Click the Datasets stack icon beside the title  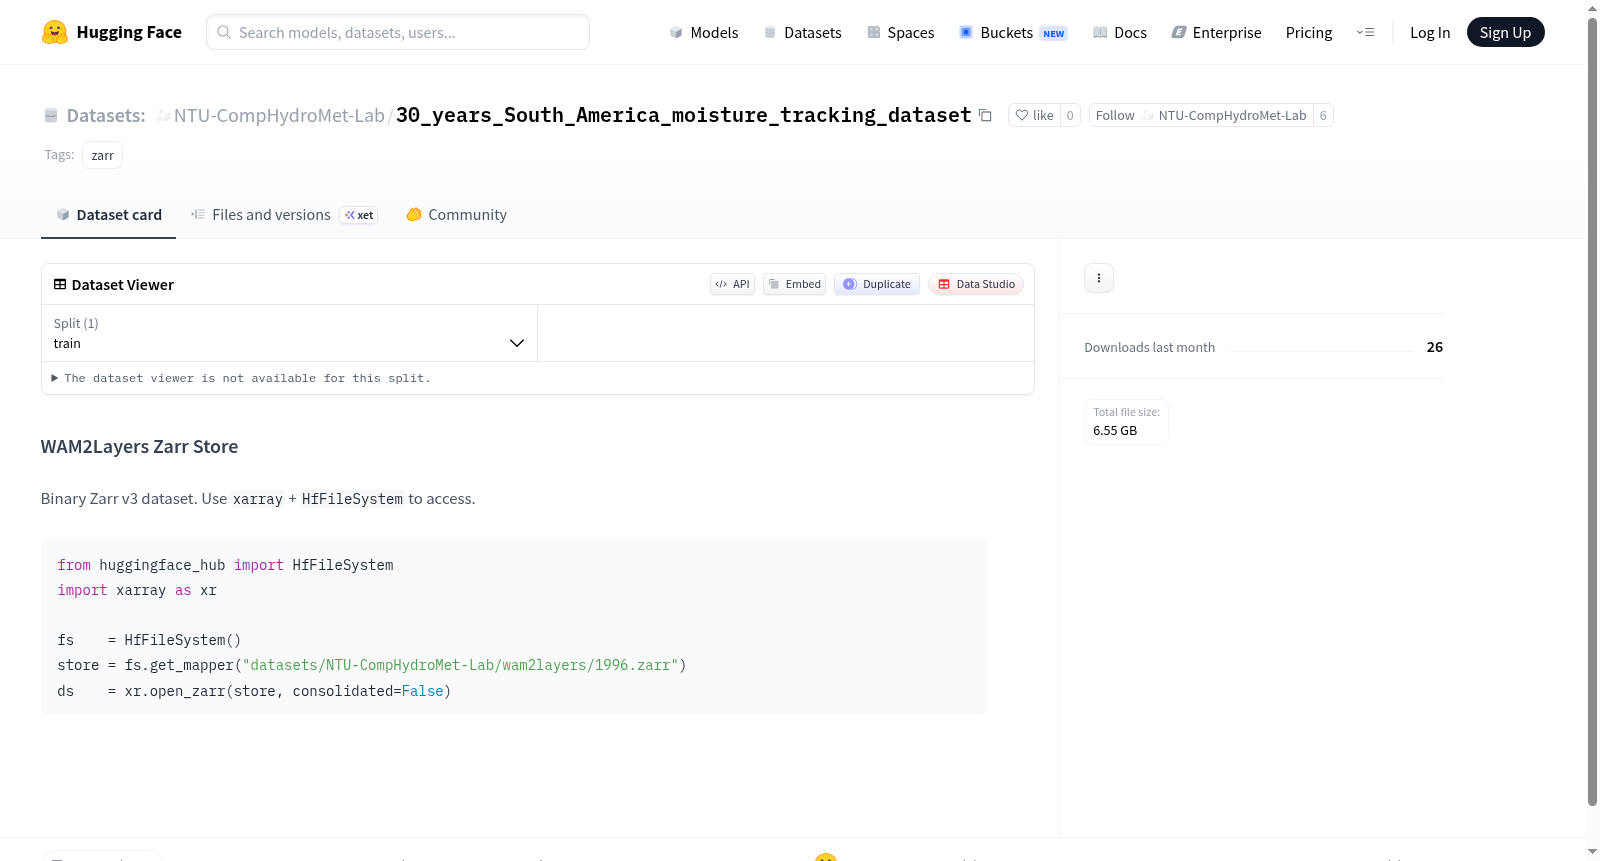[x=51, y=115]
